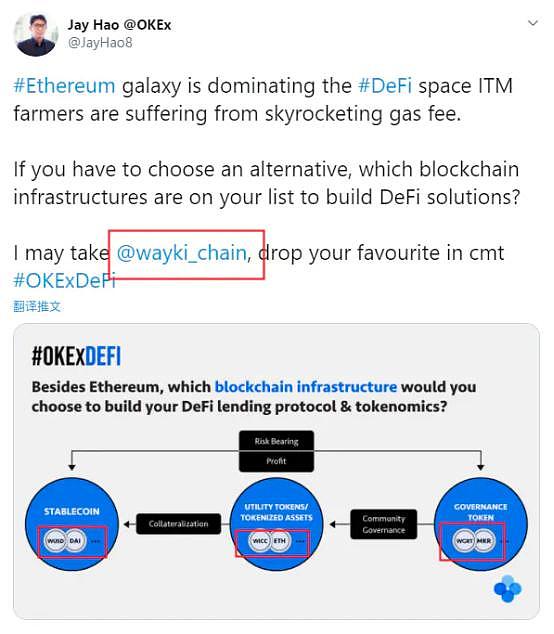
Task: Visit the @wayki_chain mention link
Action: click(182, 253)
